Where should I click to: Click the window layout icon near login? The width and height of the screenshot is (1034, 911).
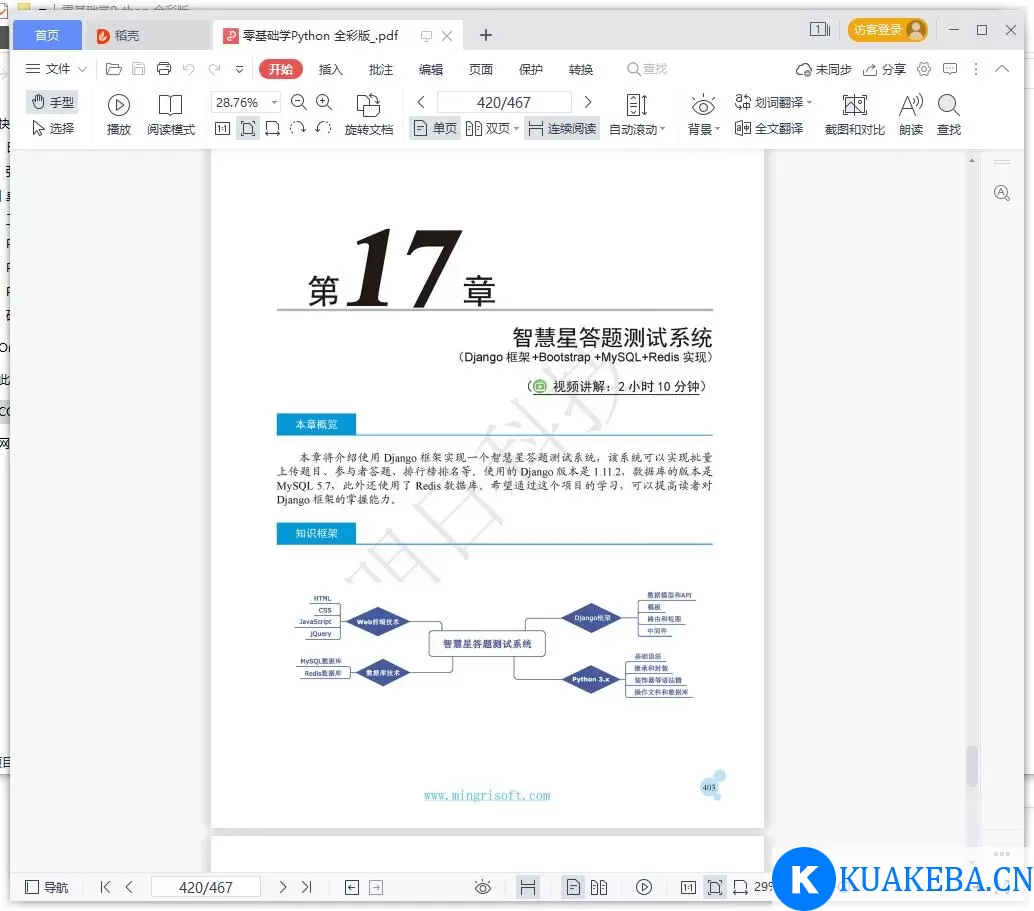click(820, 30)
